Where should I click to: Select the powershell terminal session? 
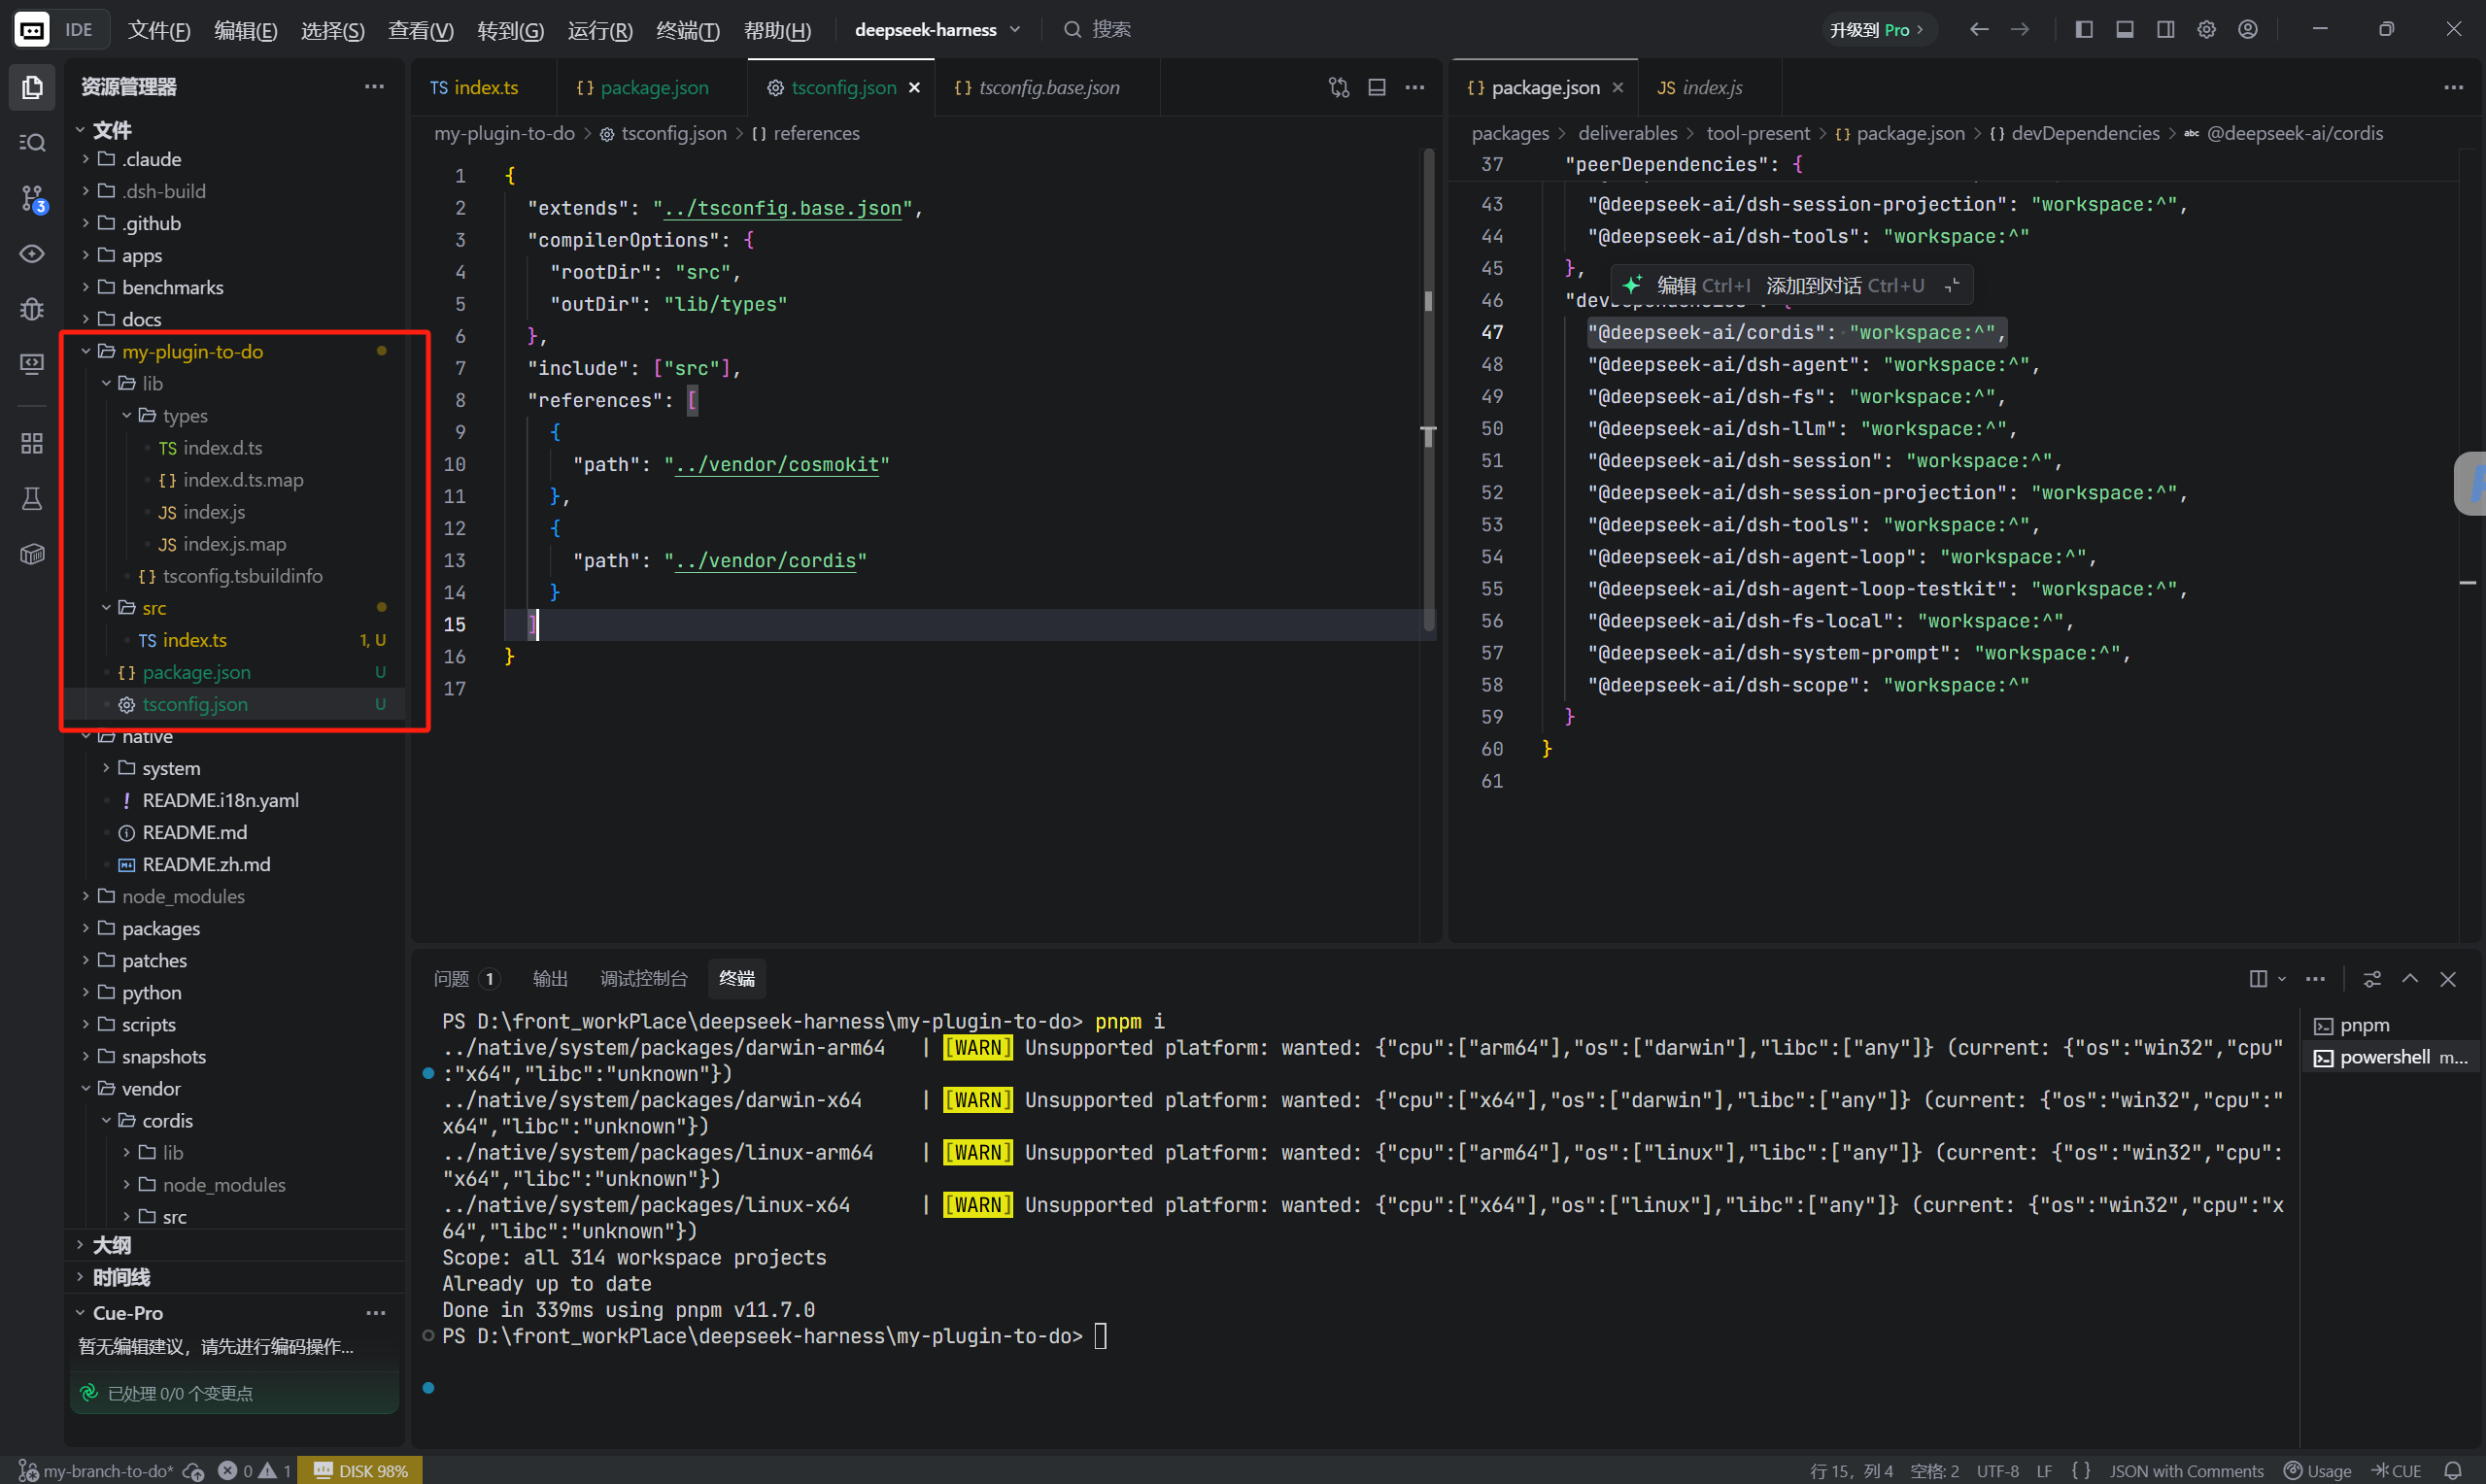pyautogui.click(x=2393, y=1057)
